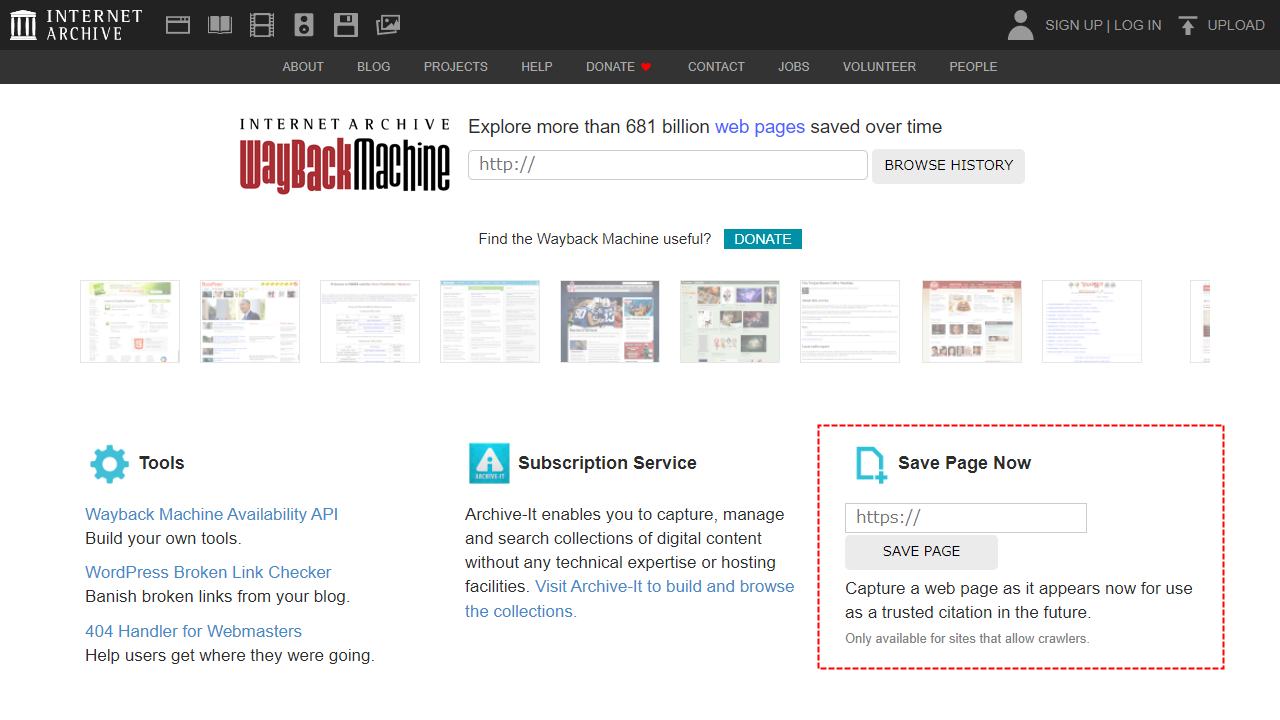The width and height of the screenshot is (1280, 720).
Task: Click the Subscription Service heading
Action: [607, 463]
